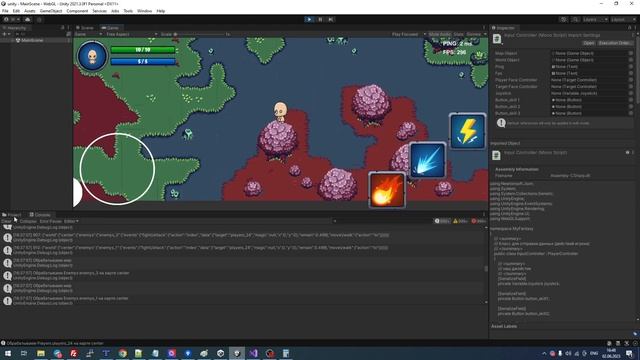Toggle Error Pause in Console
Image resolution: width=640 pixels, height=360 pixels.
(50, 221)
